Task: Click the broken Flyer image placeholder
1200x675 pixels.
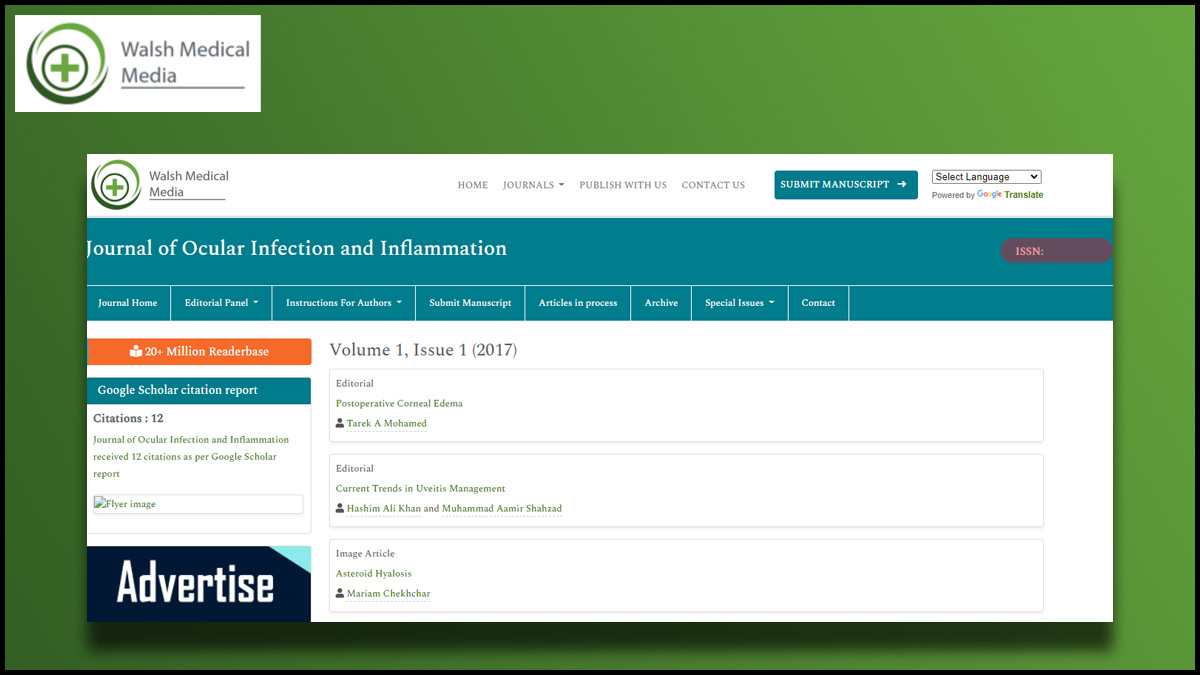Action: [197, 504]
